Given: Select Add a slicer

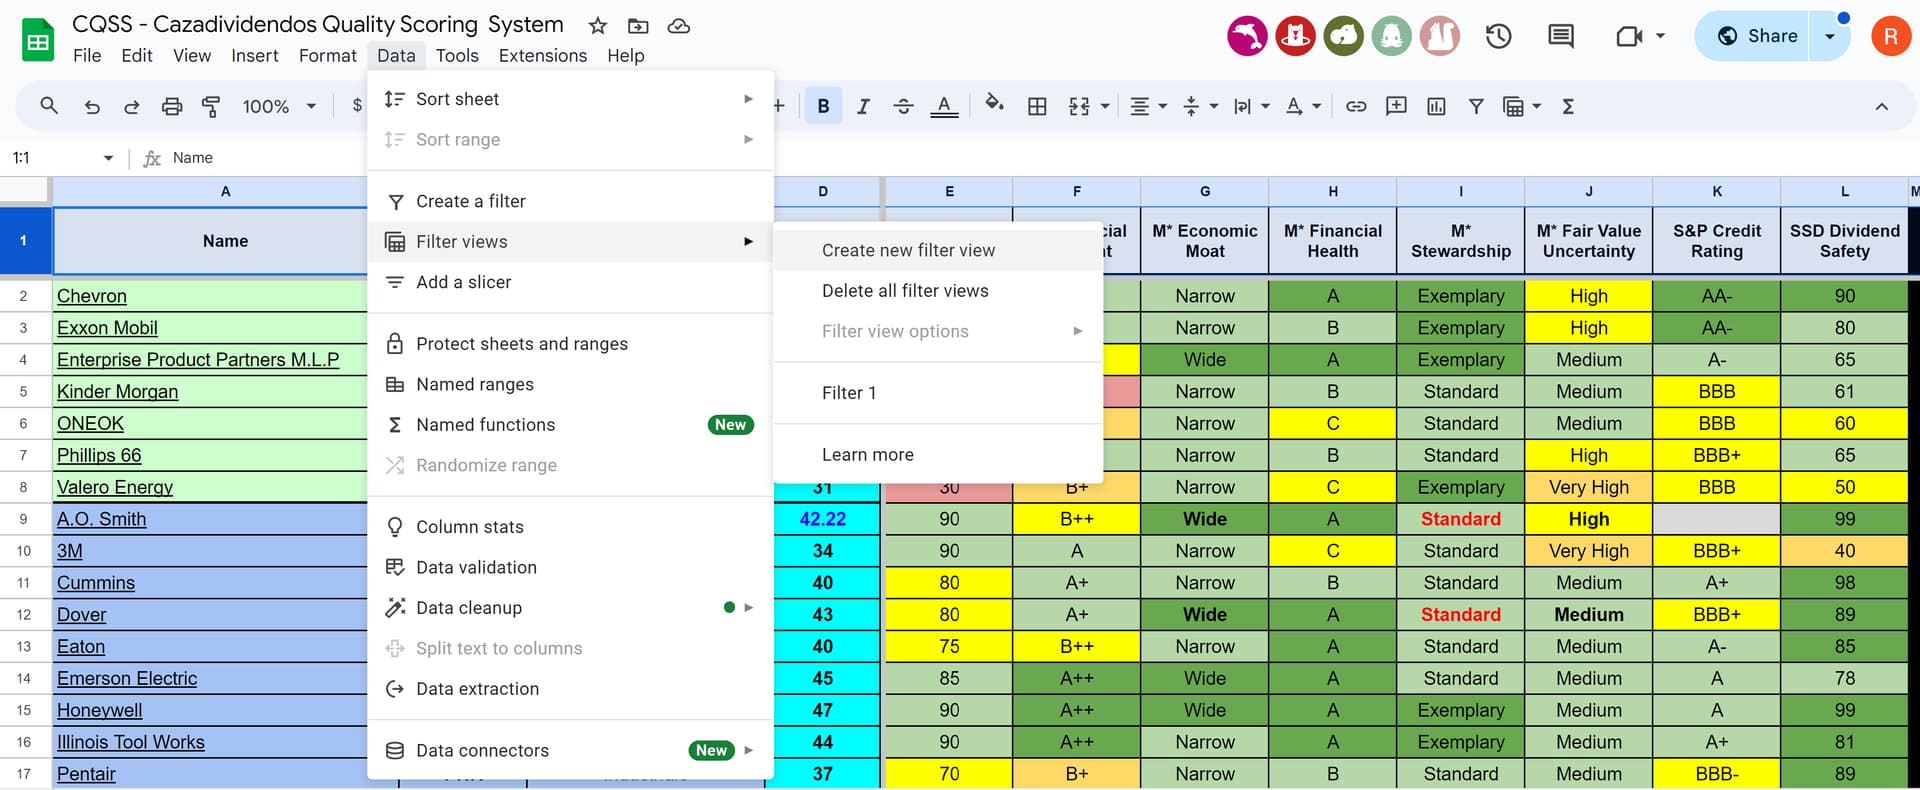Looking at the screenshot, I should (570, 282).
